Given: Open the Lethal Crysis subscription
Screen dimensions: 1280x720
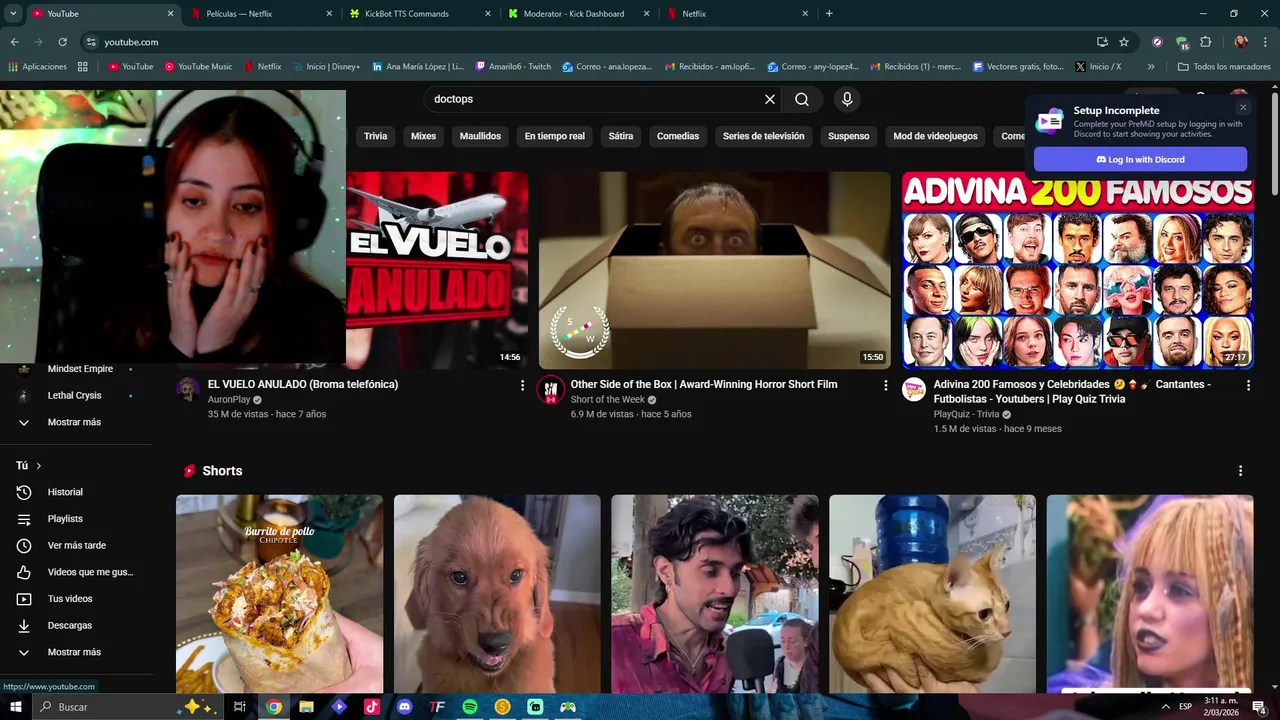Looking at the screenshot, I should (74, 395).
